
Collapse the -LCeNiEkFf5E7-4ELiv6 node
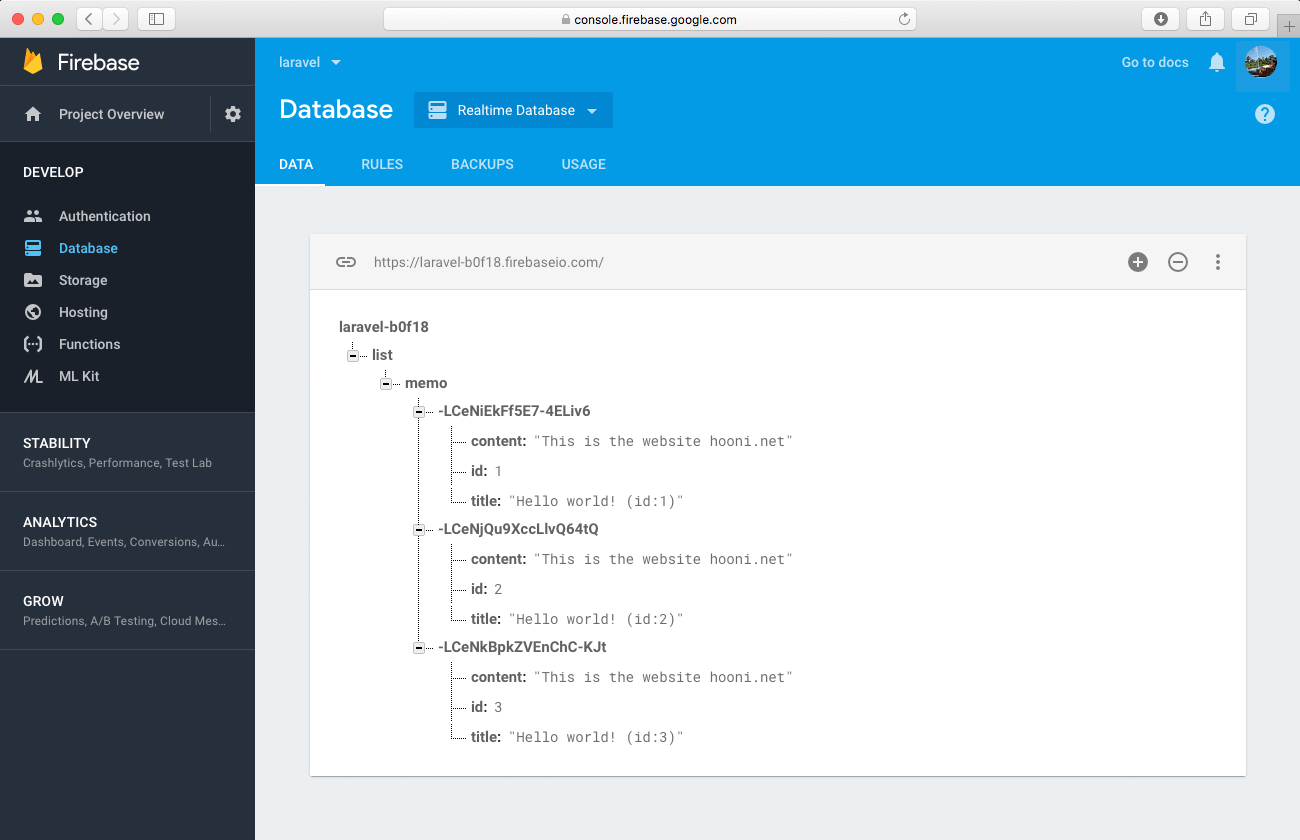[x=419, y=411]
